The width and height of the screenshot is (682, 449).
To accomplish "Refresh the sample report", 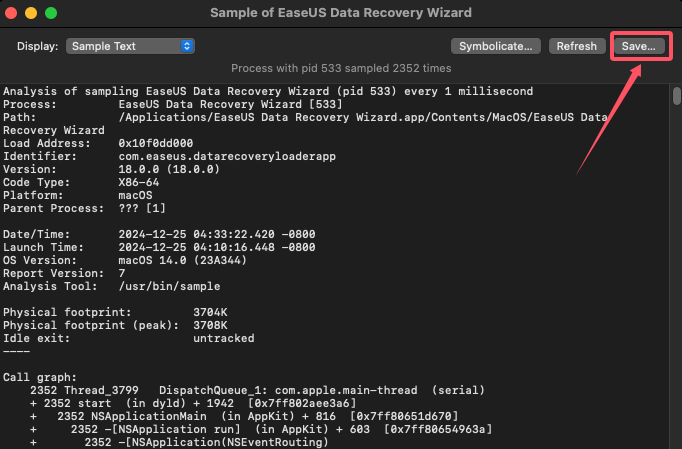I will [x=577, y=46].
